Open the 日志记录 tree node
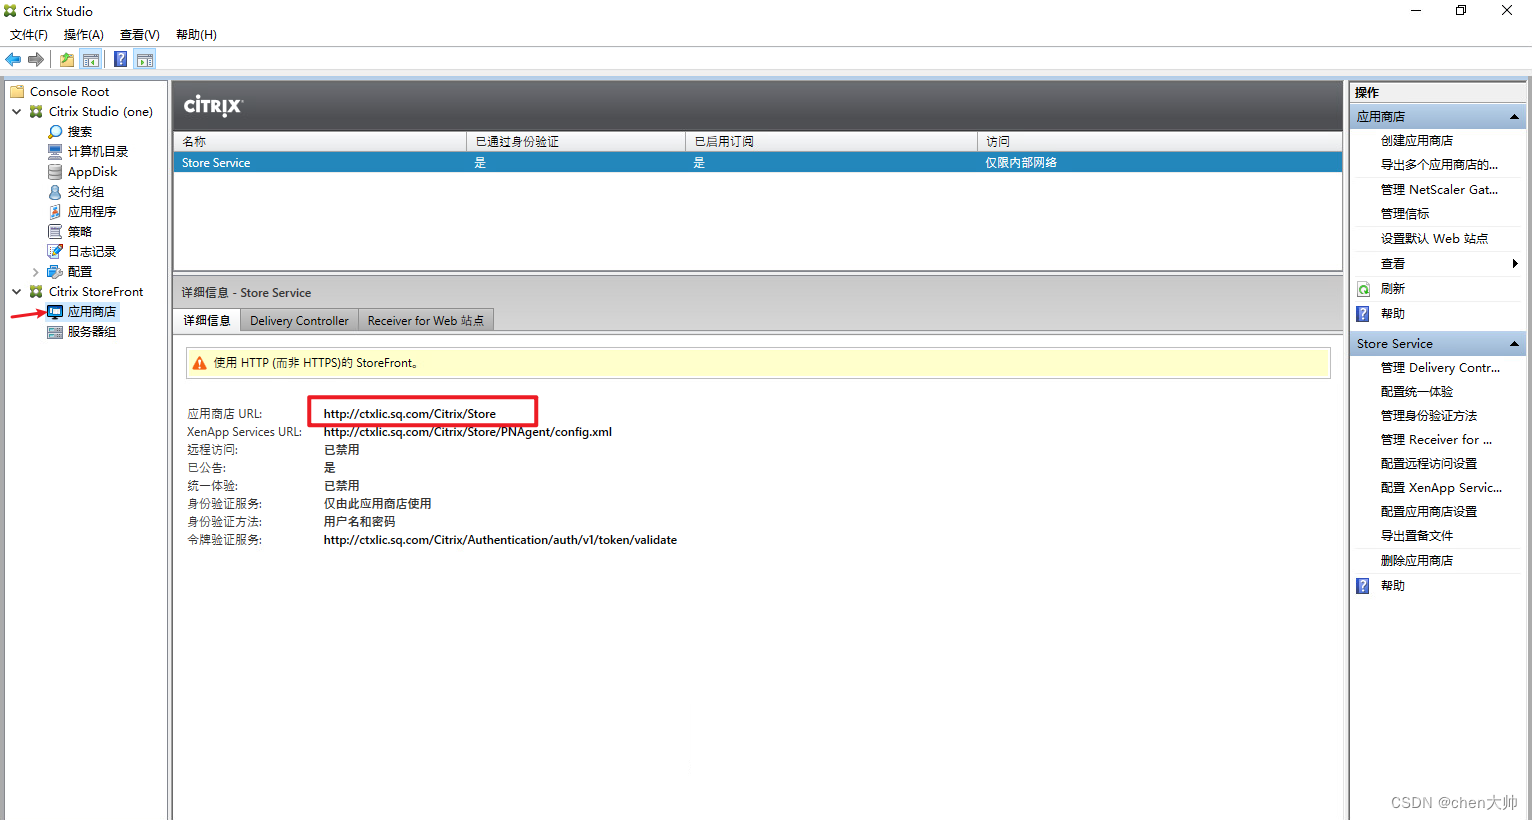 click(91, 252)
